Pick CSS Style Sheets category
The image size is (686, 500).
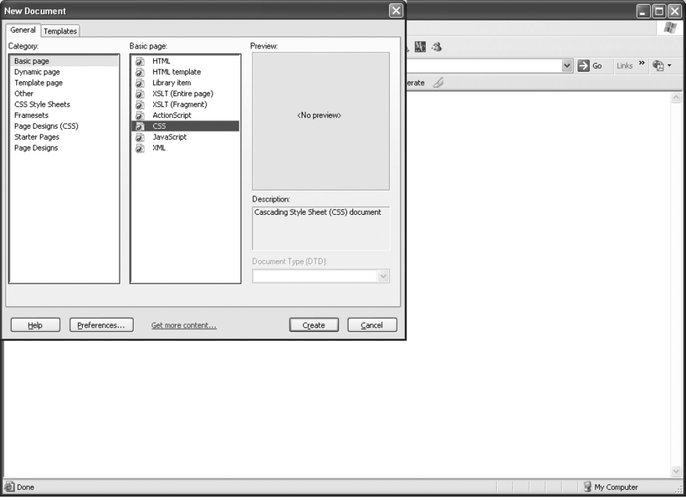point(42,105)
